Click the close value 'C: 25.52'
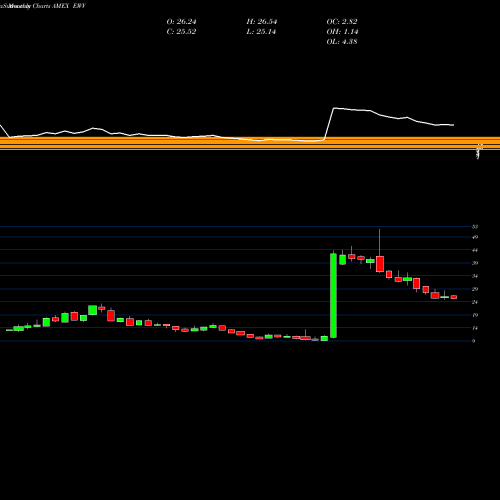The height and width of the screenshot is (500, 500). click(x=181, y=32)
